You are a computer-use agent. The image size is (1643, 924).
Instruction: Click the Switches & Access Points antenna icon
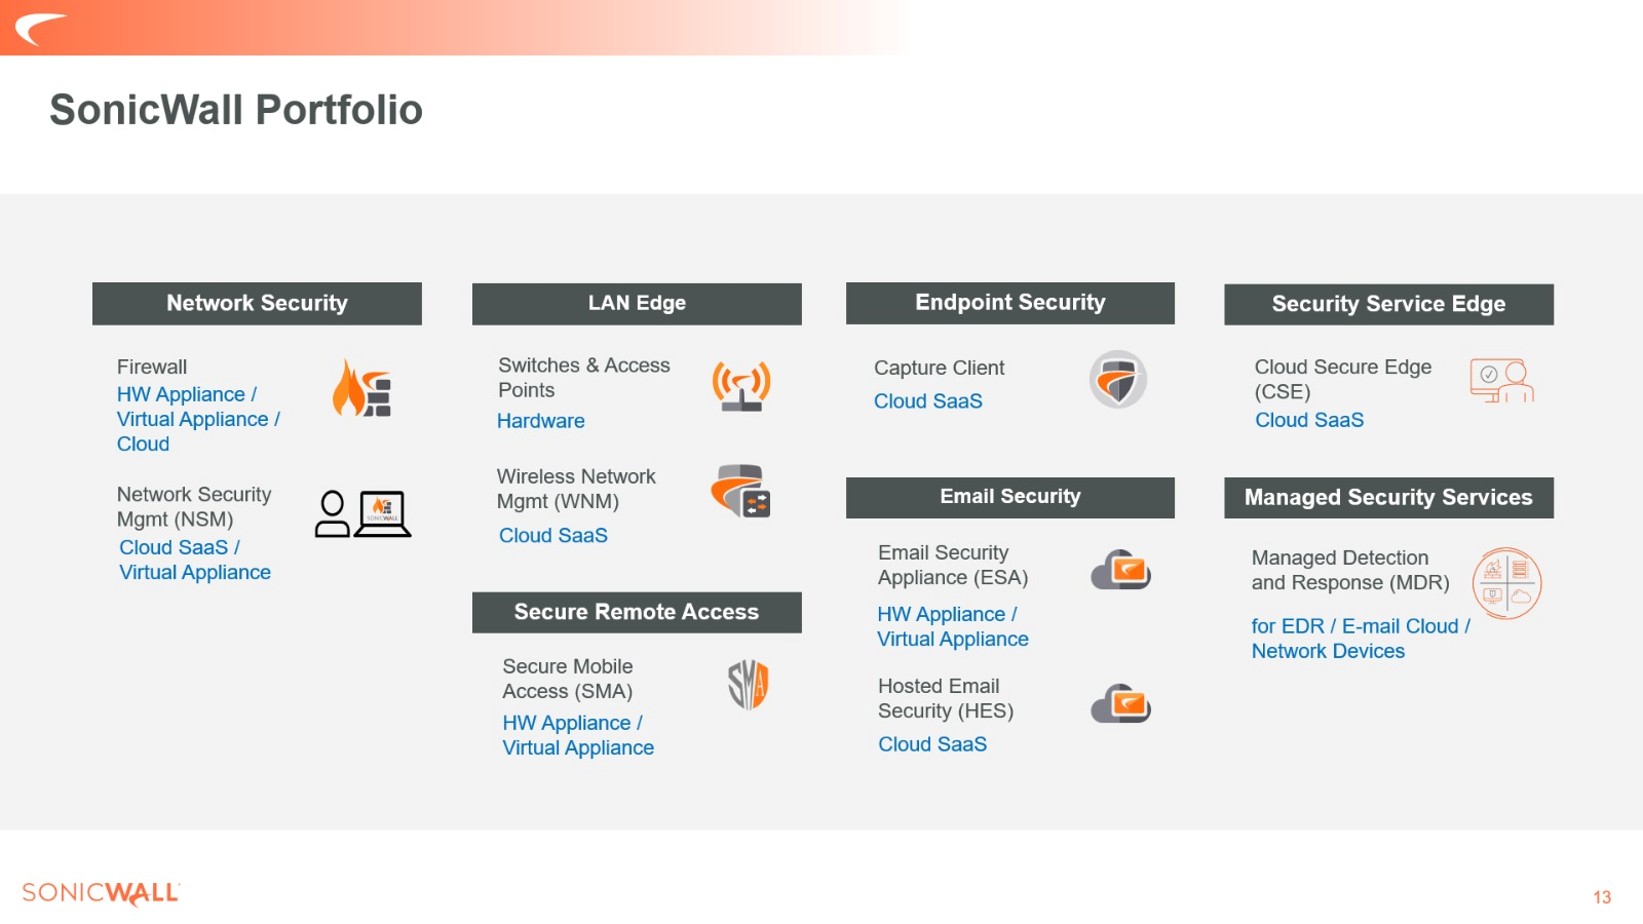point(741,386)
